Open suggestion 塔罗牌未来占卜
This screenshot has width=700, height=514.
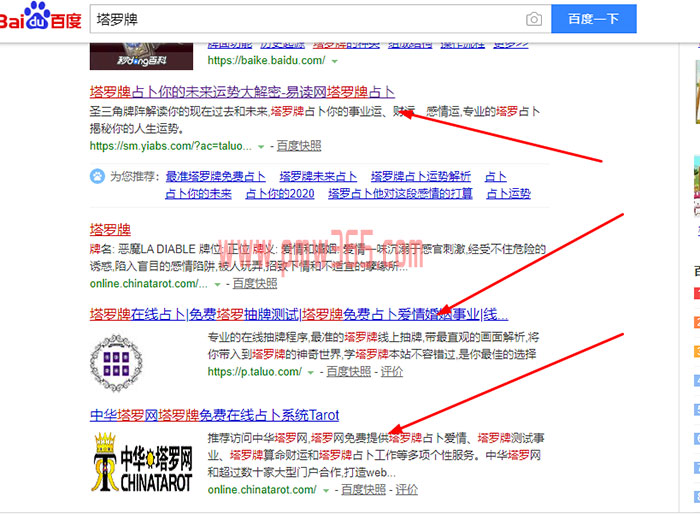318,176
